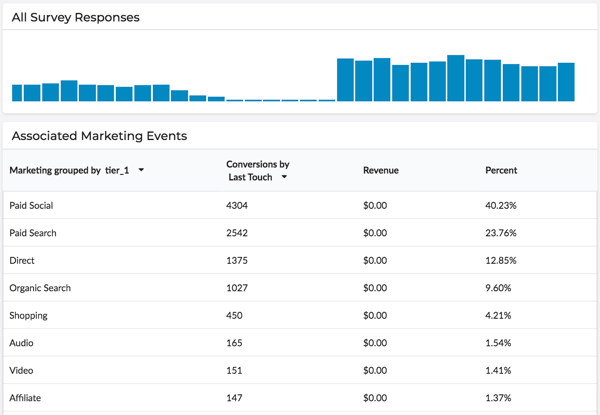Image resolution: width=600 pixels, height=415 pixels.
Task: Click the 40.23% percent value
Action: tap(501, 205)
